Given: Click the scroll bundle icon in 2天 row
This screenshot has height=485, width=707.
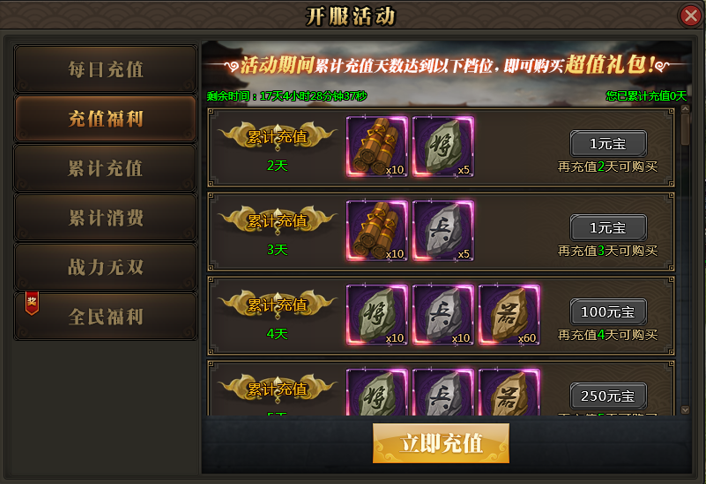Looking at the screenshot, I should pyautogui.click(x=377, y=146).
